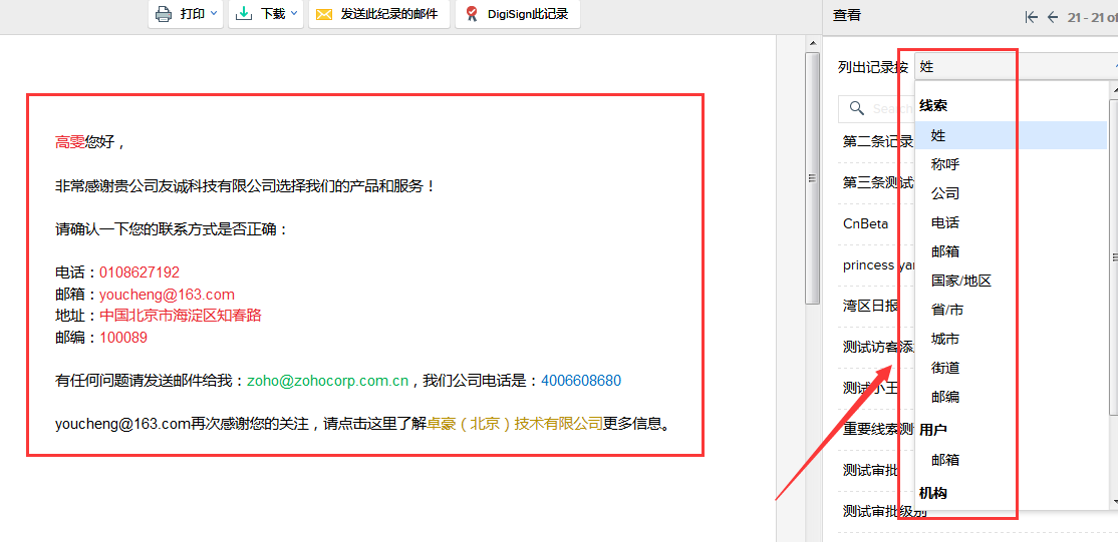1118x542 pixels.
Task: Select 姓 under 线索 in the dropdown
Action: click(x=1011, y=135)
